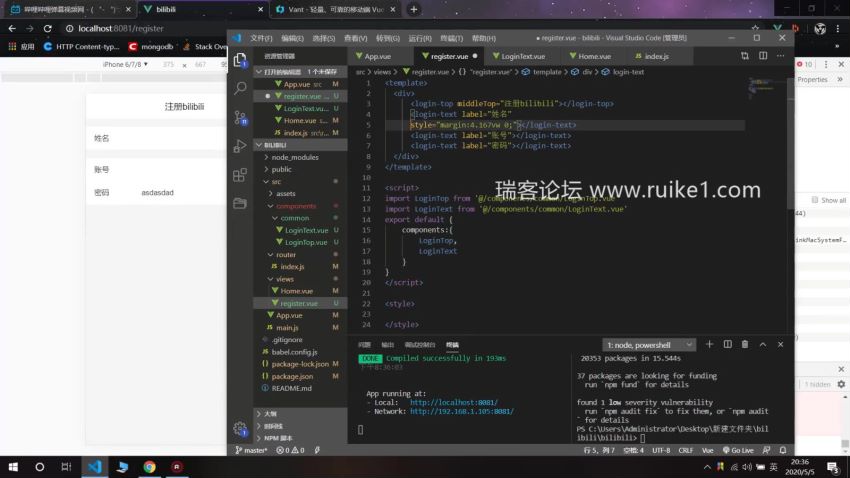Open the Manage gear in activity bar
The height and width of the screenshot is (478, 850).
coord(240,428)
